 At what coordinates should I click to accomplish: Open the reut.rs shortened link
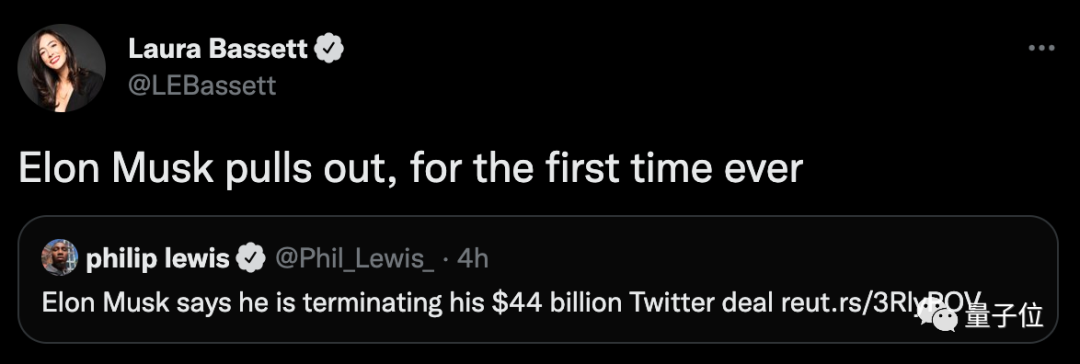[x=879, y=303]
